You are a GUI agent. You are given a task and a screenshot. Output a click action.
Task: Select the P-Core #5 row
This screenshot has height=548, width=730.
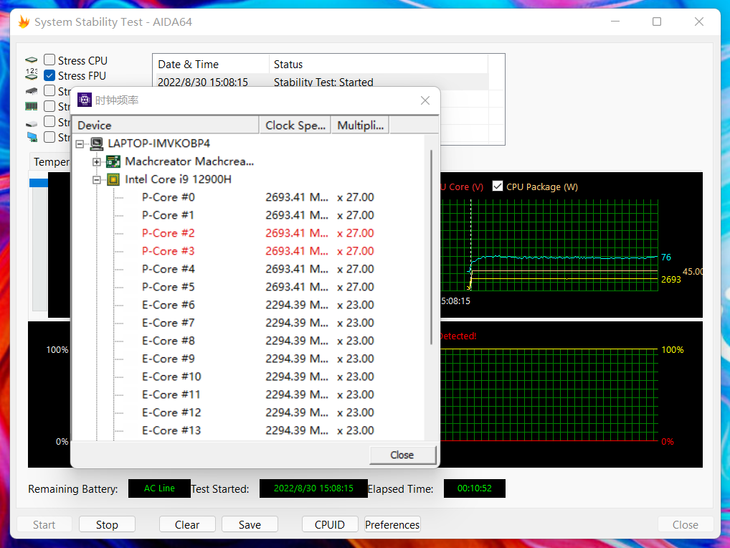pos(249,287)
